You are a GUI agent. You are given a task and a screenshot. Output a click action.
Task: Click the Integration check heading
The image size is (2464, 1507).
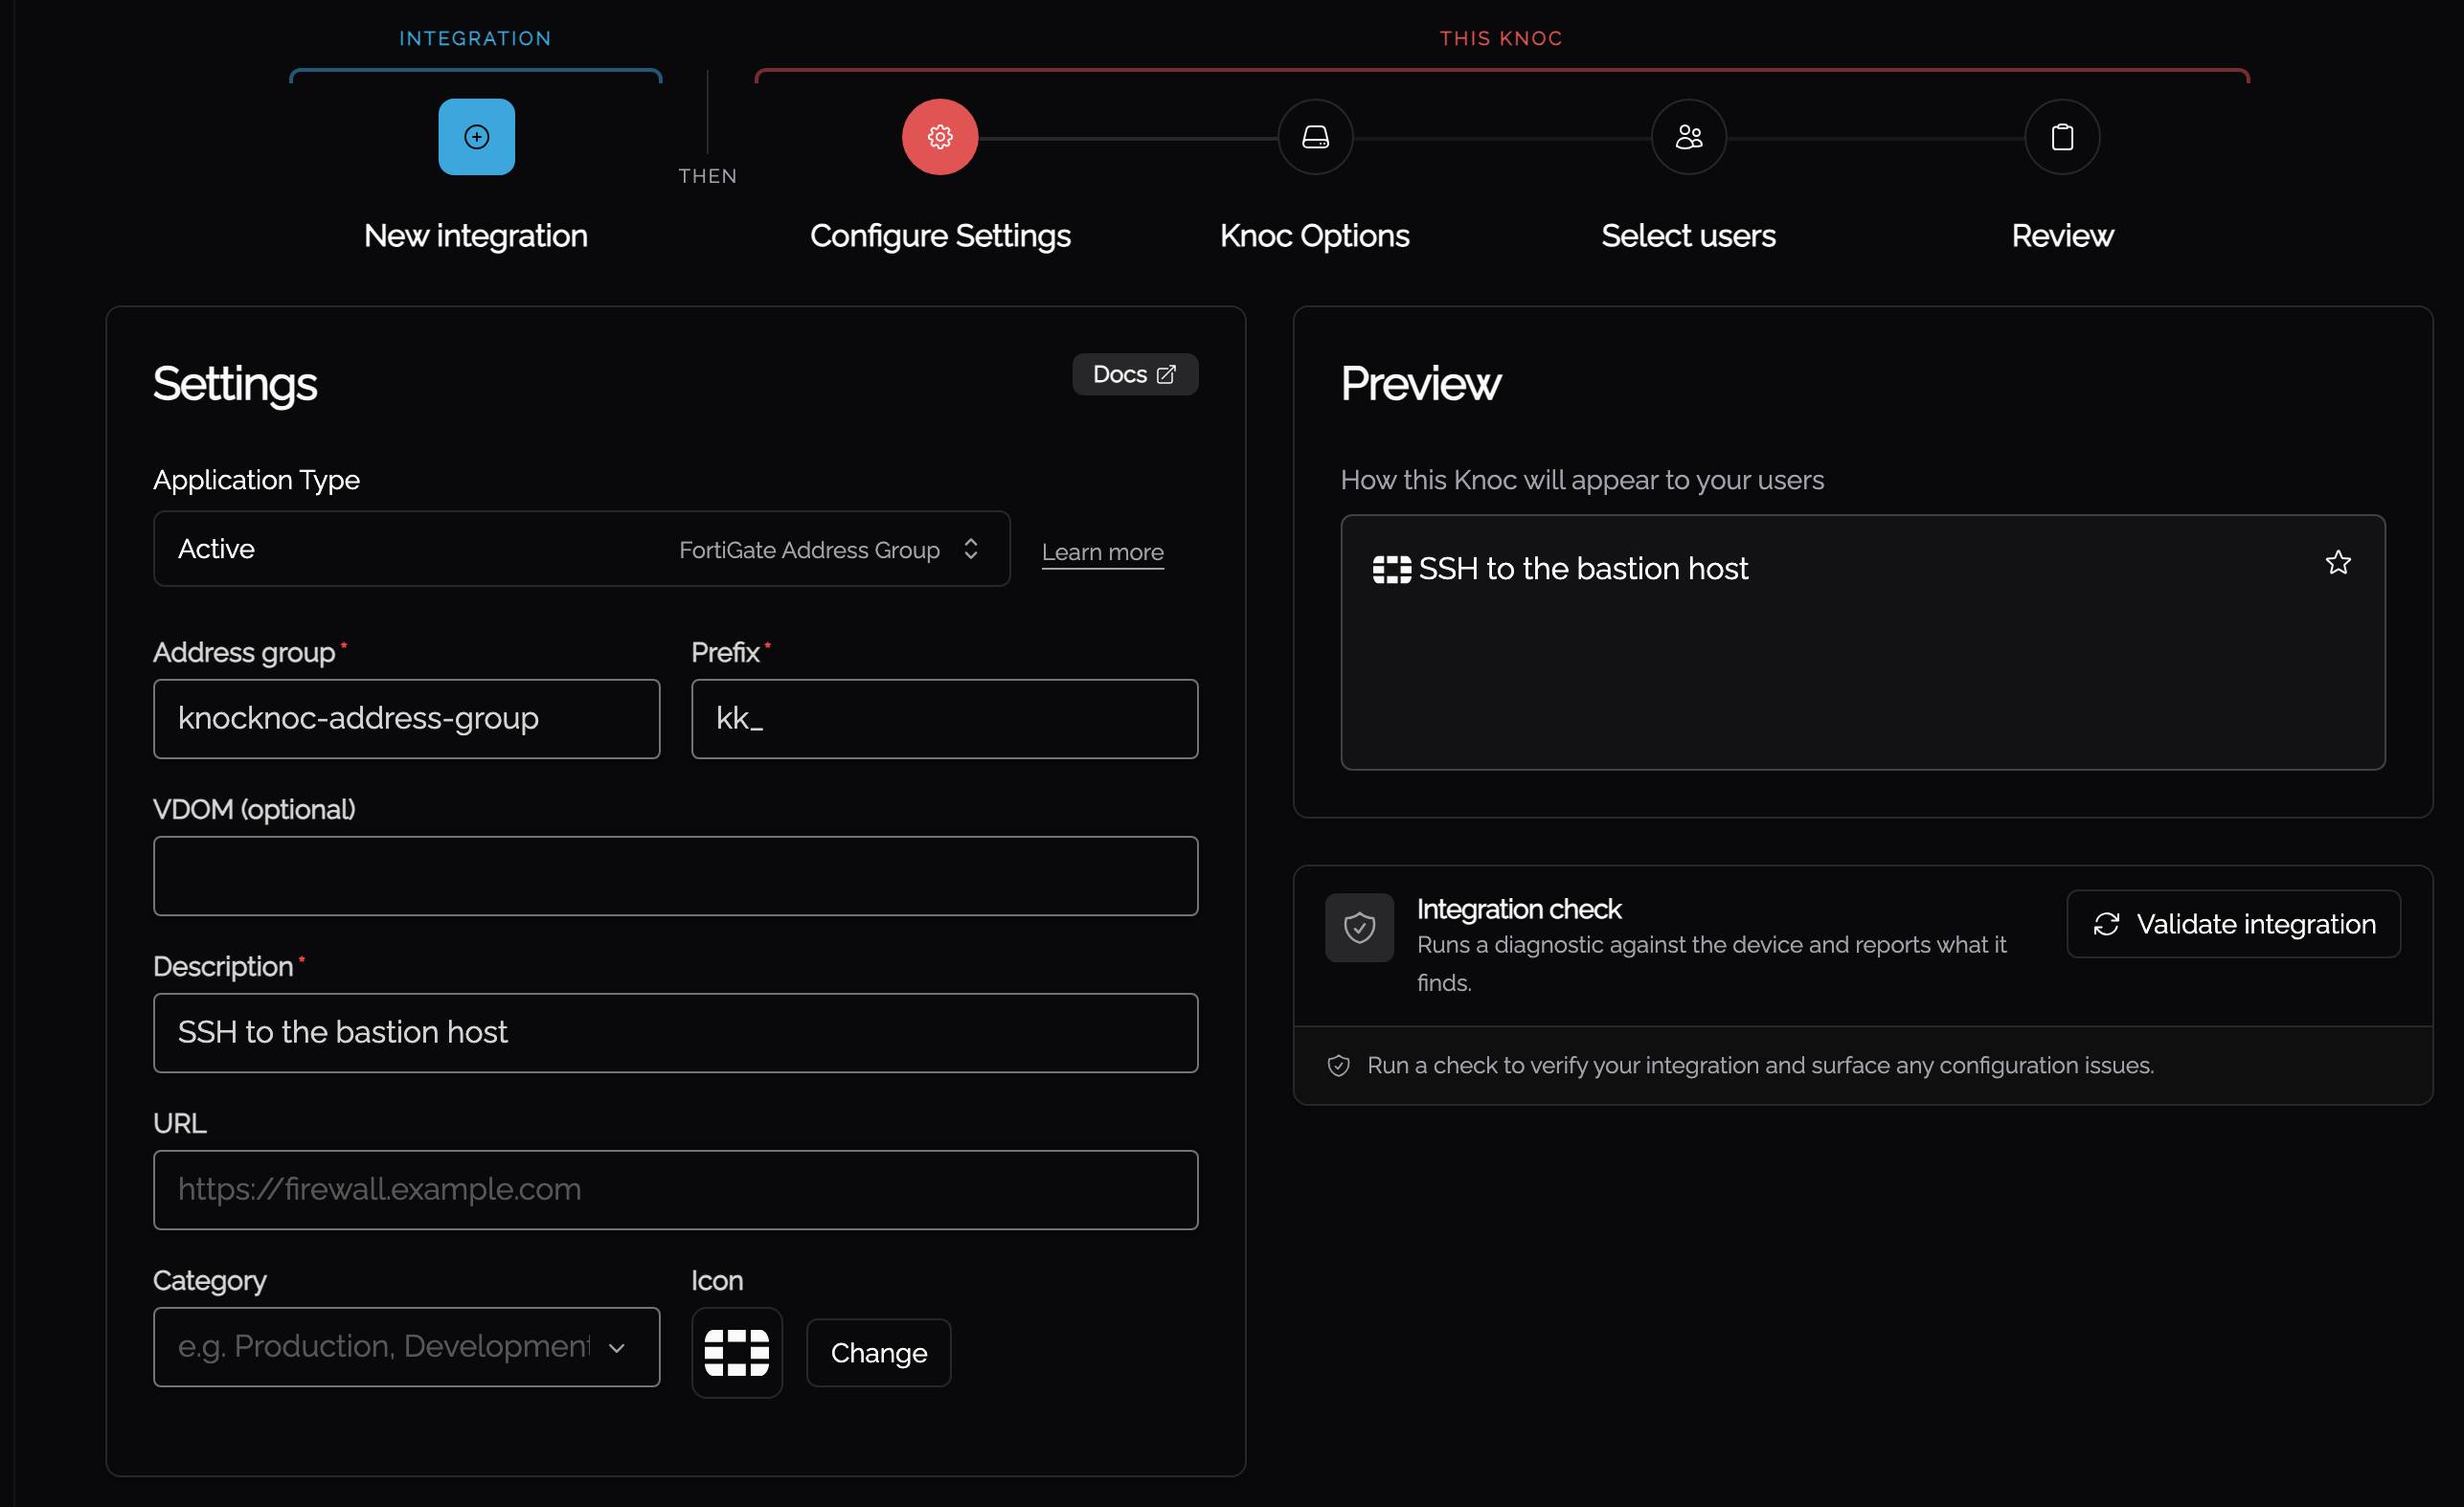pyautogui.click(x=1518, y=909)
